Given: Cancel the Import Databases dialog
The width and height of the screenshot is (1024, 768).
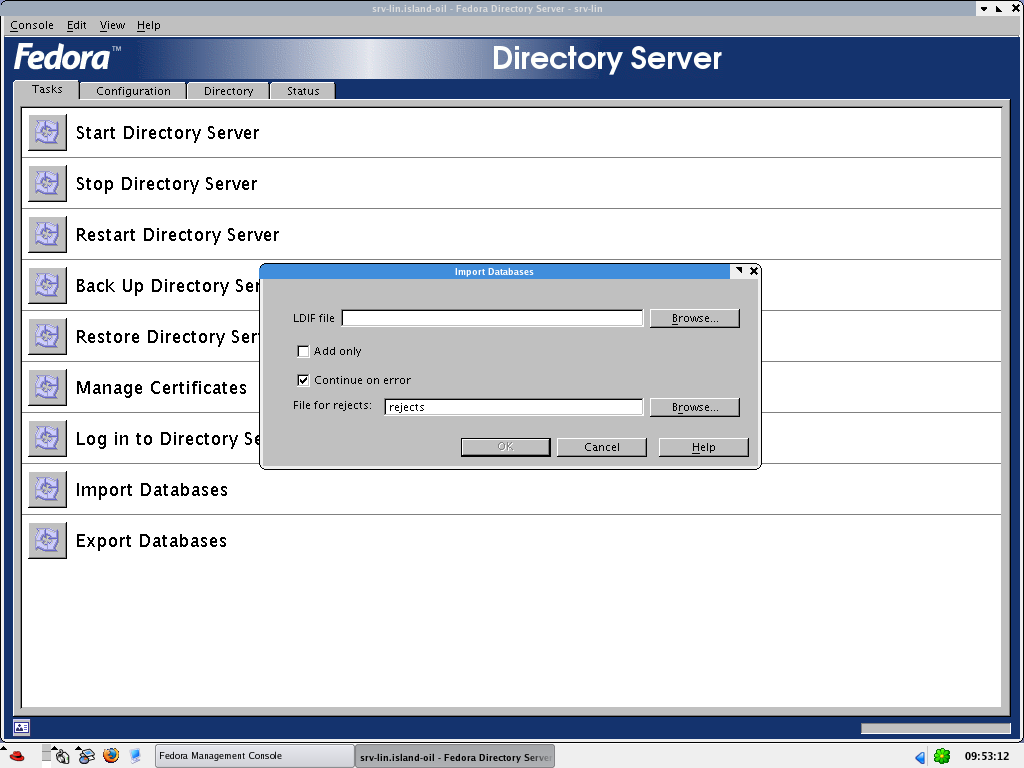Looking at the screenshot, I should 601,447.
